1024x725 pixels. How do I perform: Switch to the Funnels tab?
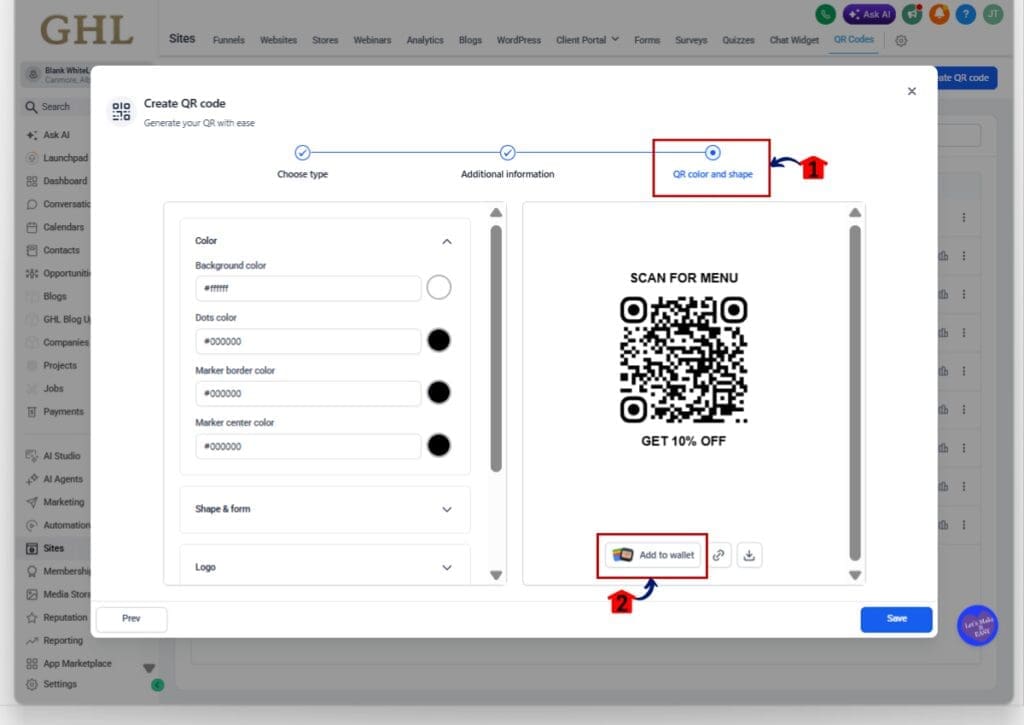pos(229,40)
